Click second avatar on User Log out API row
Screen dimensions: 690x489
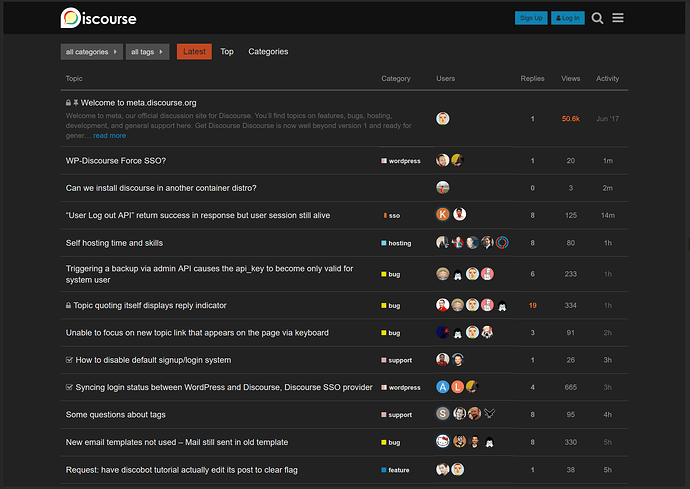click(459, 214)
